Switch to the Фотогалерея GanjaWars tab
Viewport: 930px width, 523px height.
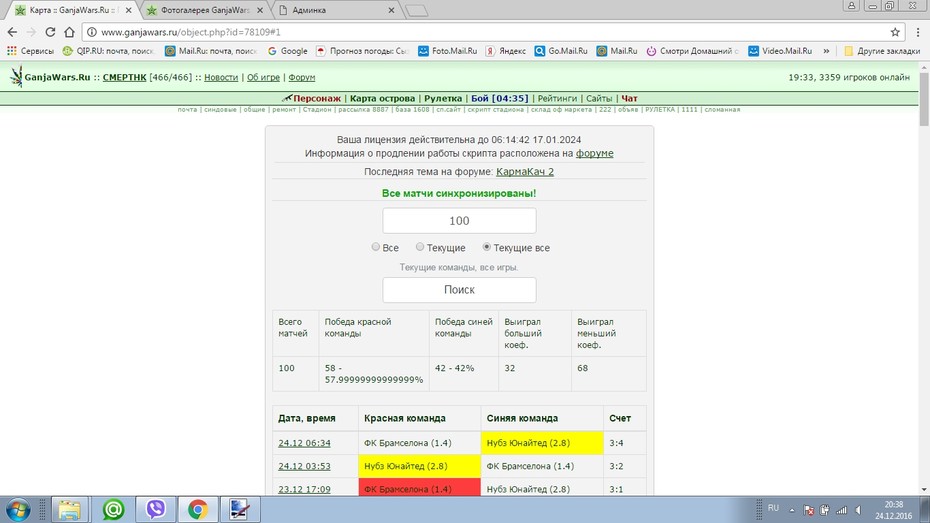point(205,10)
